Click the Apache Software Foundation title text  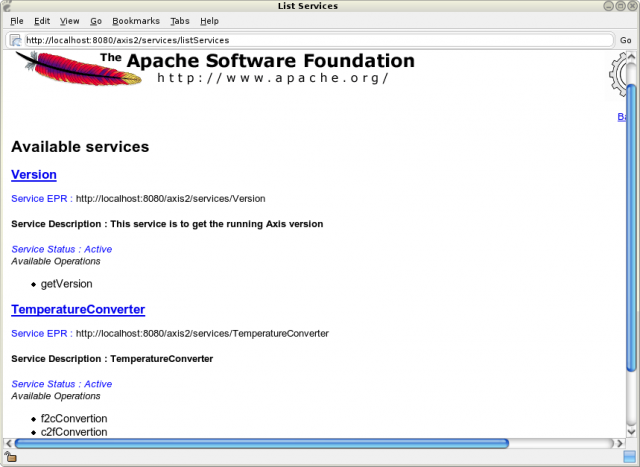pyautogui.click(x=258, y=60)
